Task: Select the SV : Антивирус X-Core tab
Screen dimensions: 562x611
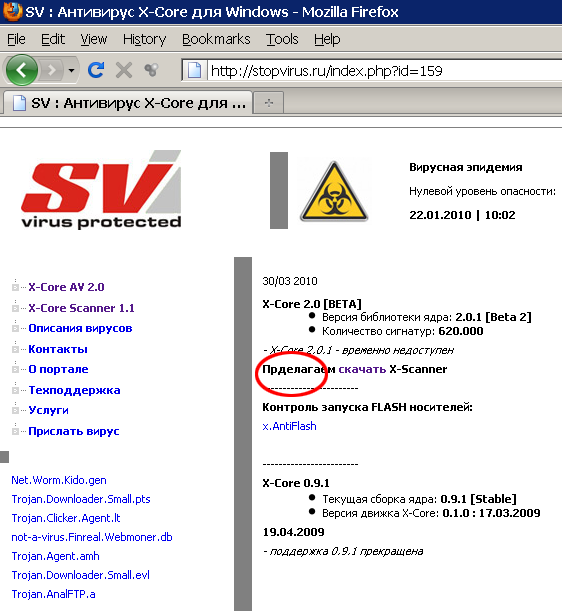Action: [x=128, y=103]
